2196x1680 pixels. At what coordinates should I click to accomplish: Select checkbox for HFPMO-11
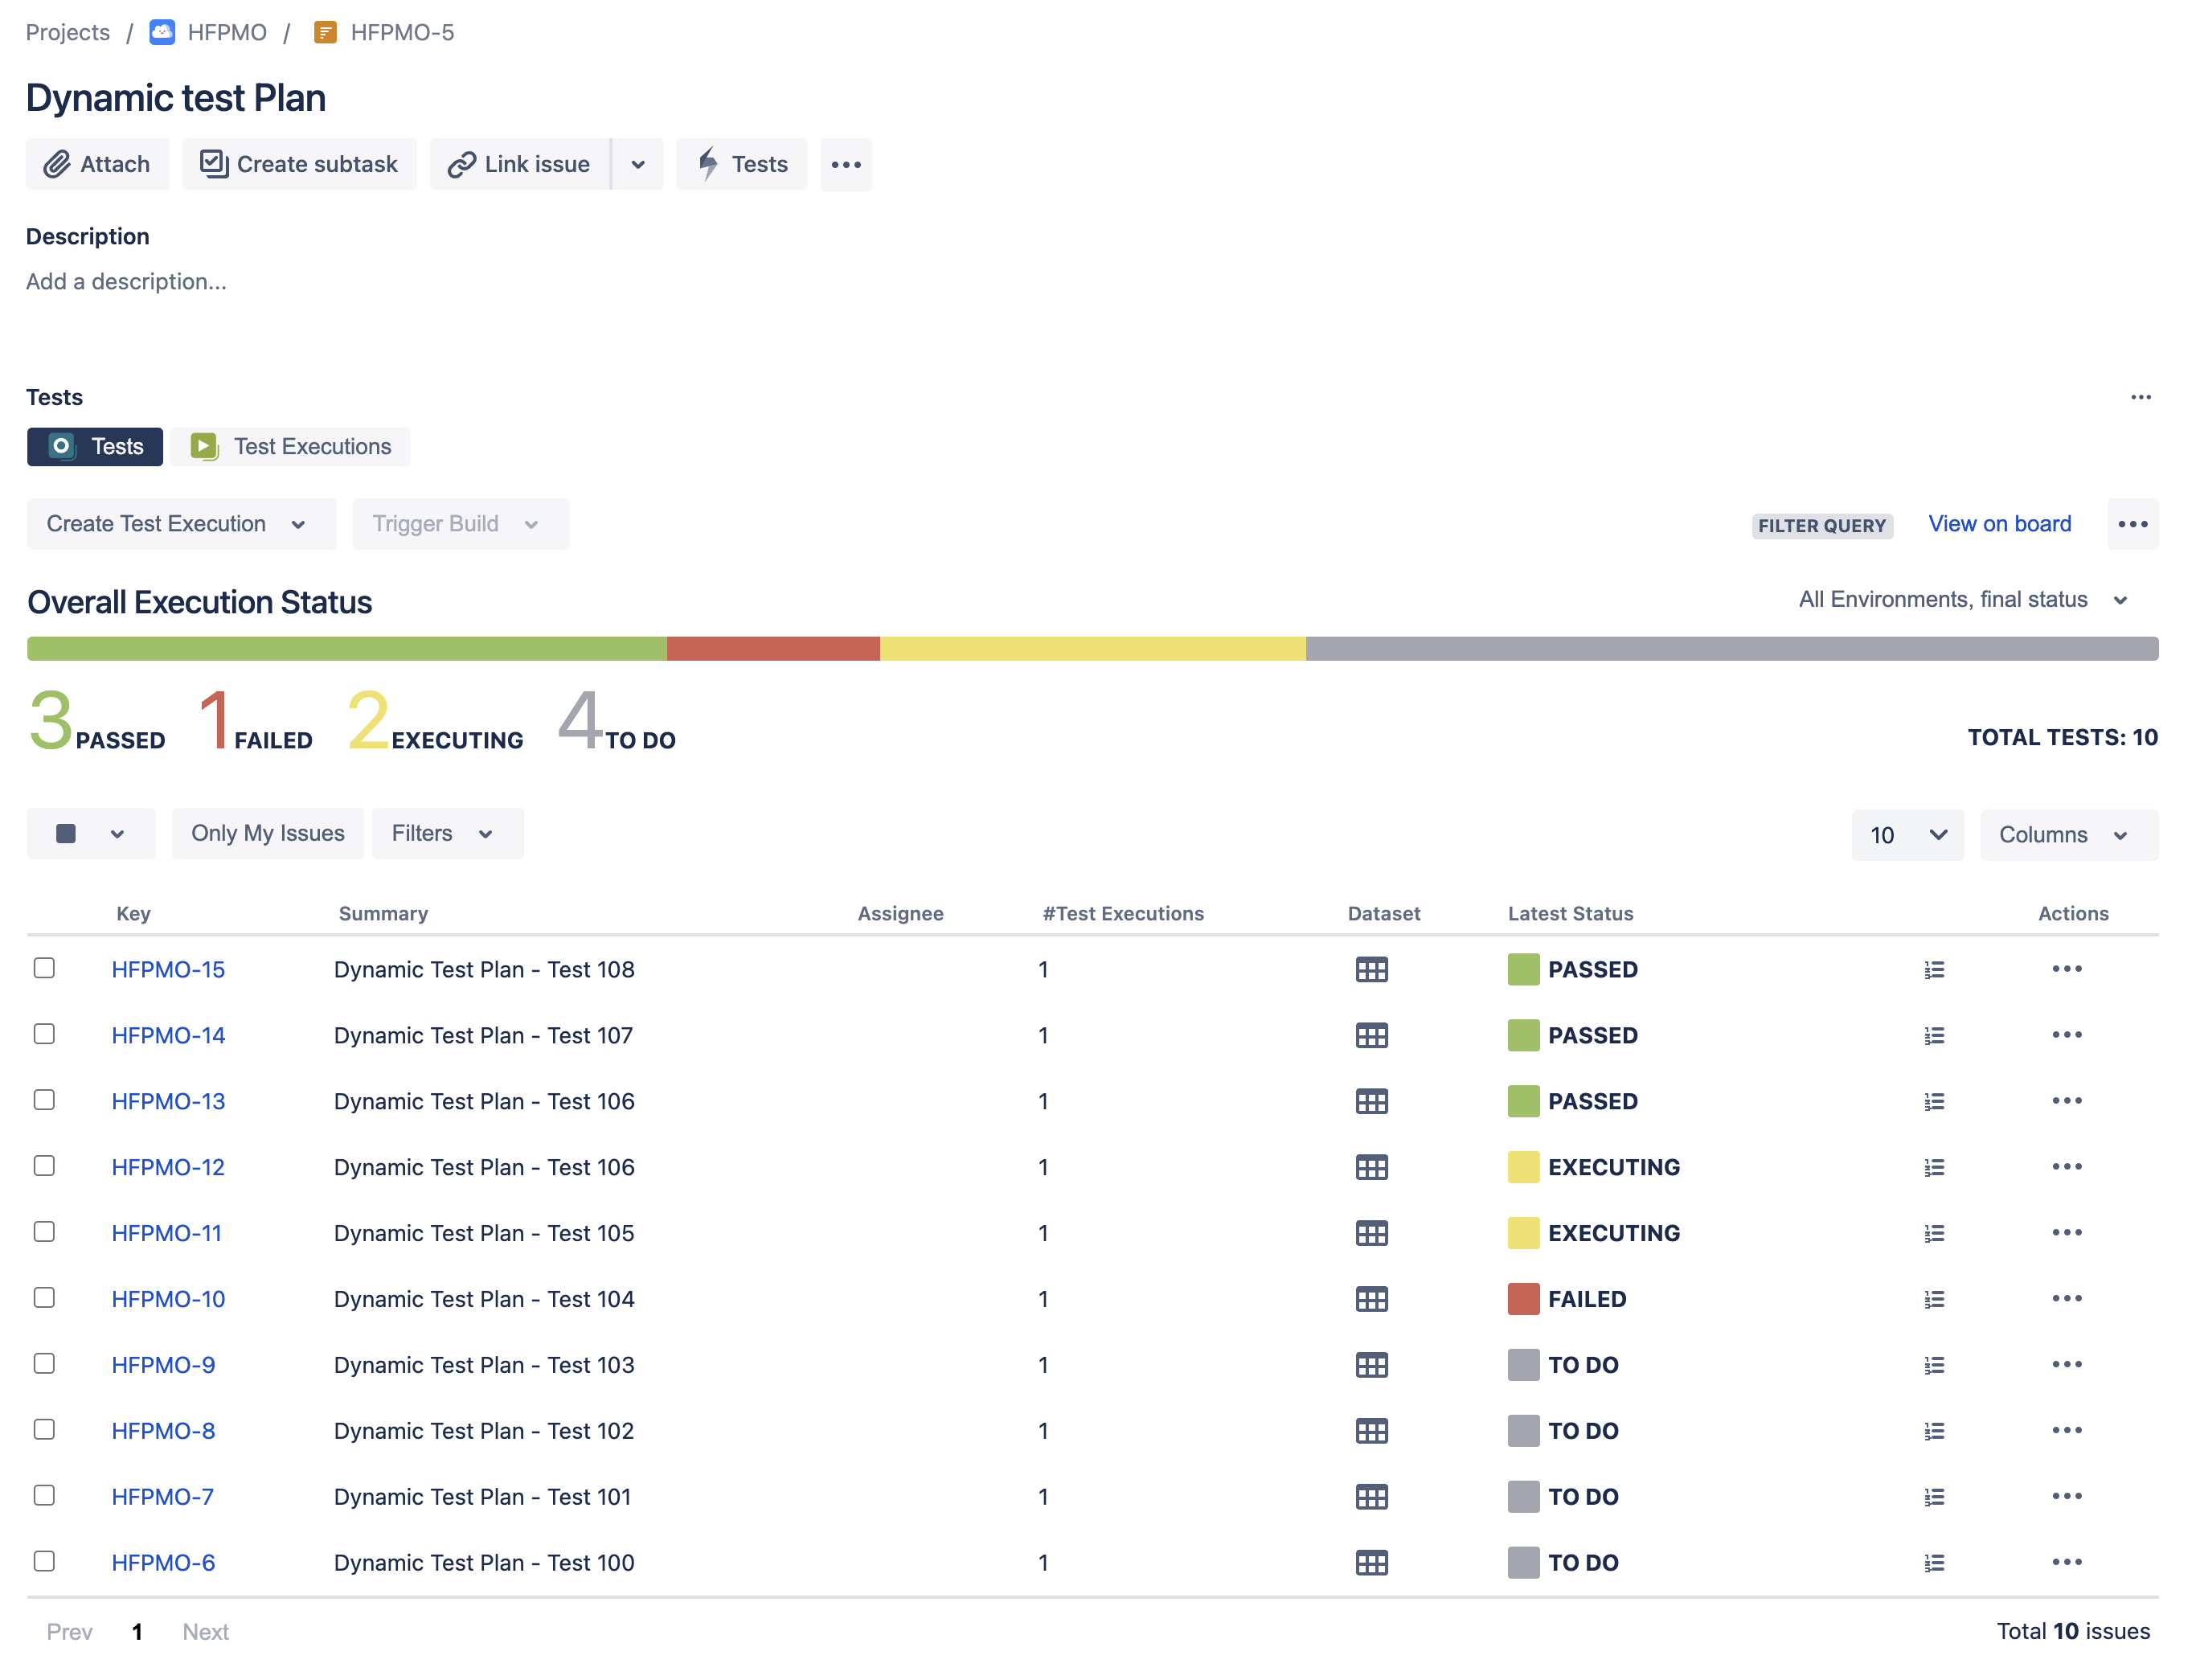coord(44,1232)
